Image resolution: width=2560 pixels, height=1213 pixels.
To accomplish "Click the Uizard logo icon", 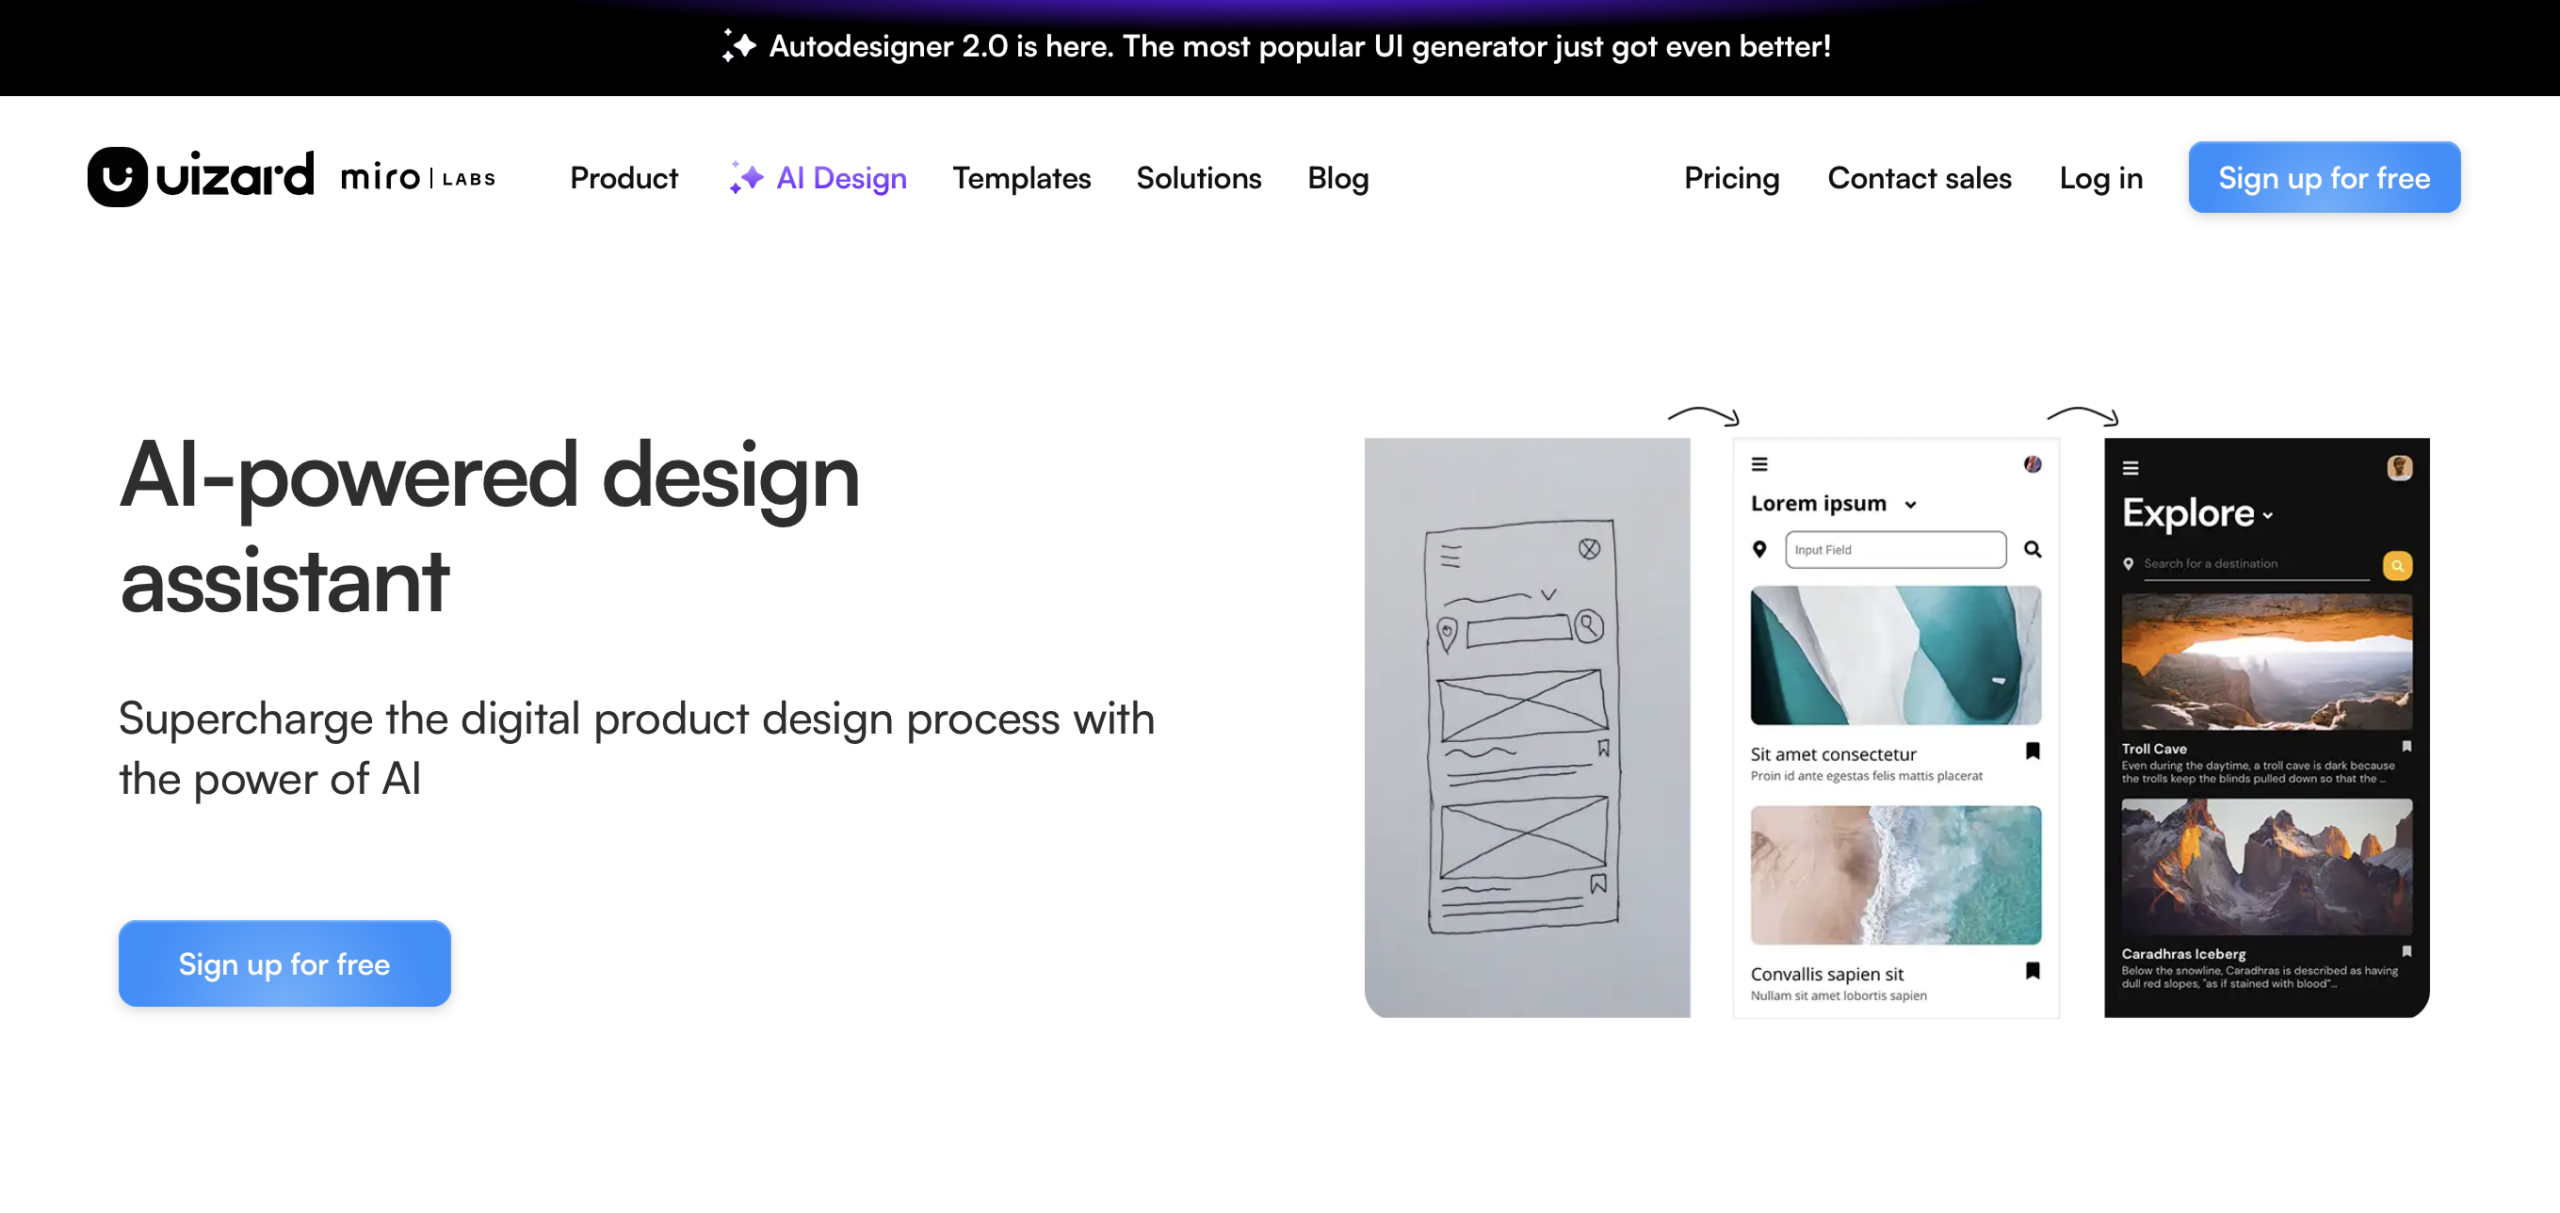I will click(x=118, y=177).
